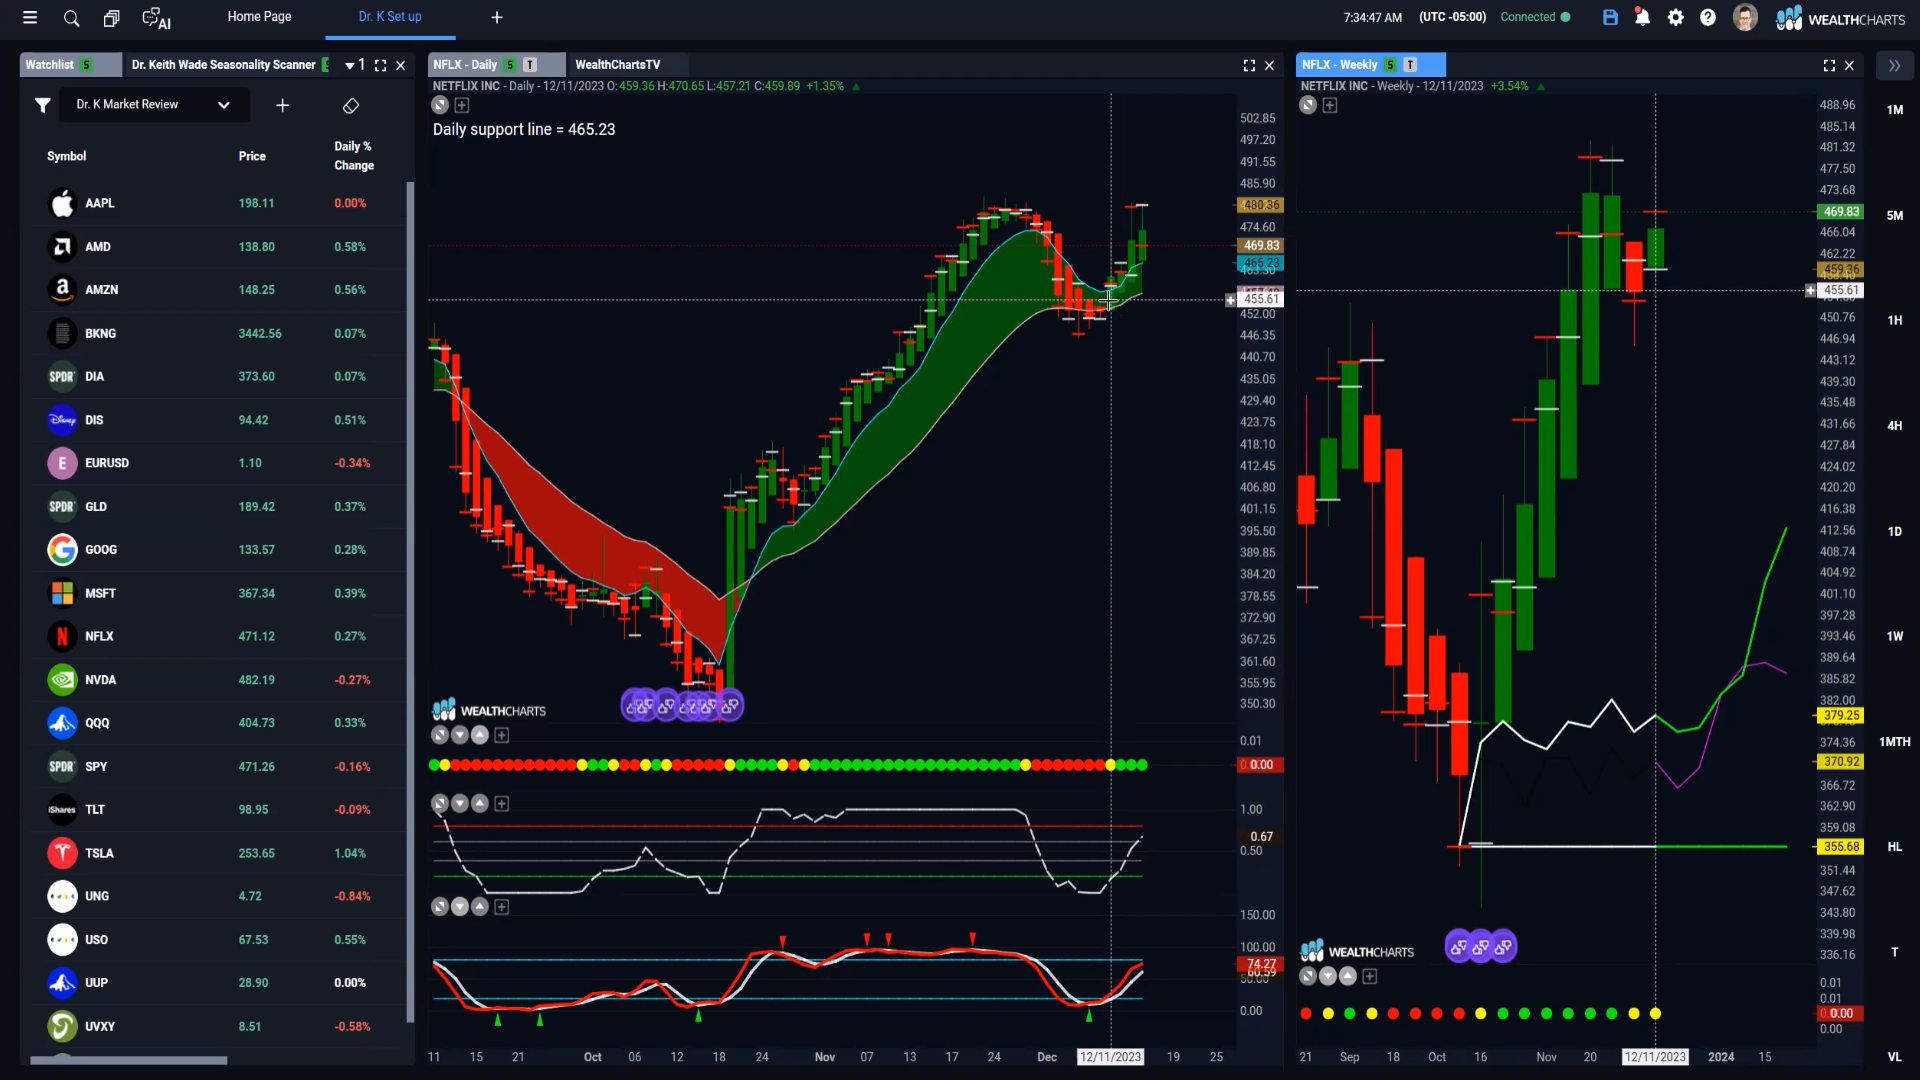The width and height of the screenshot is (1920, 1080).
Task: Toggle the S badge on NFLX Weekly tab
Action: (1390, 65)
